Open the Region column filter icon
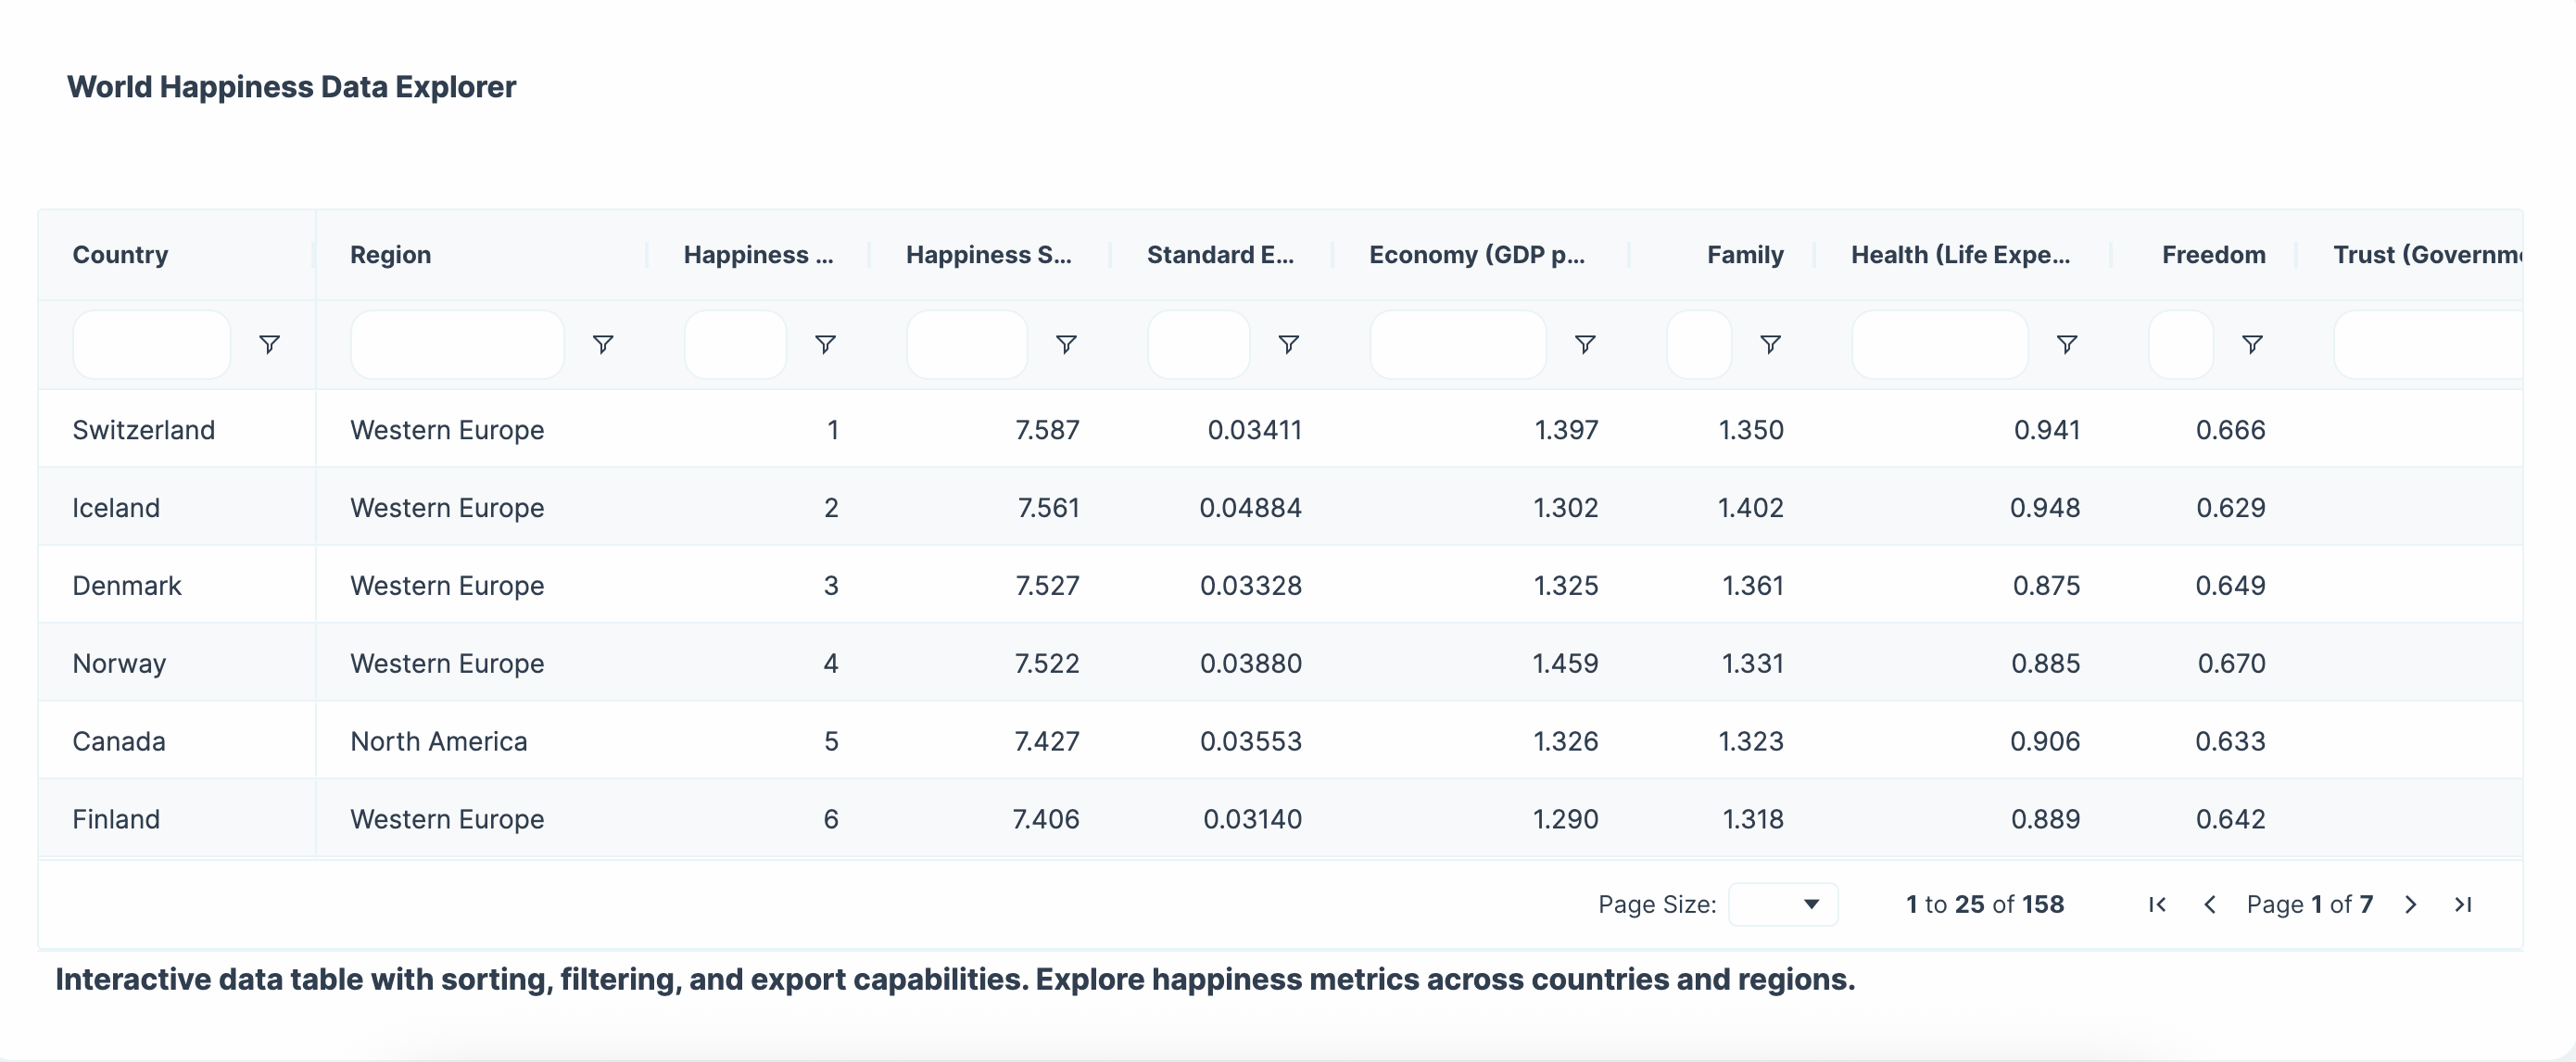This screenshot has height=1062, width=2576. point(603,344)
